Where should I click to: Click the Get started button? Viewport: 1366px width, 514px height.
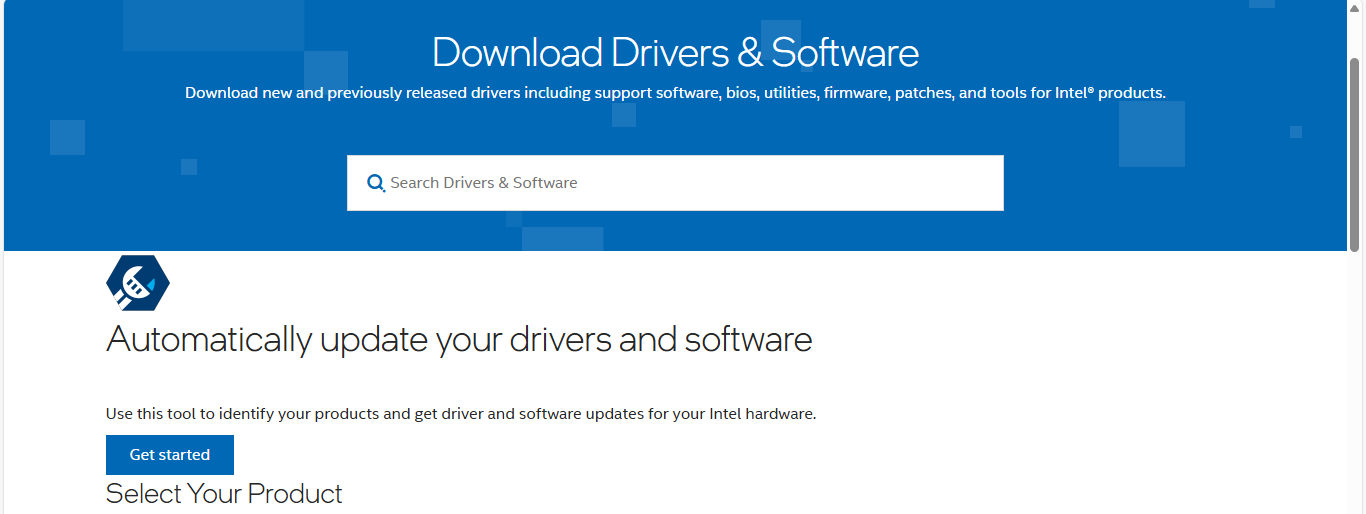pos(170,455)
